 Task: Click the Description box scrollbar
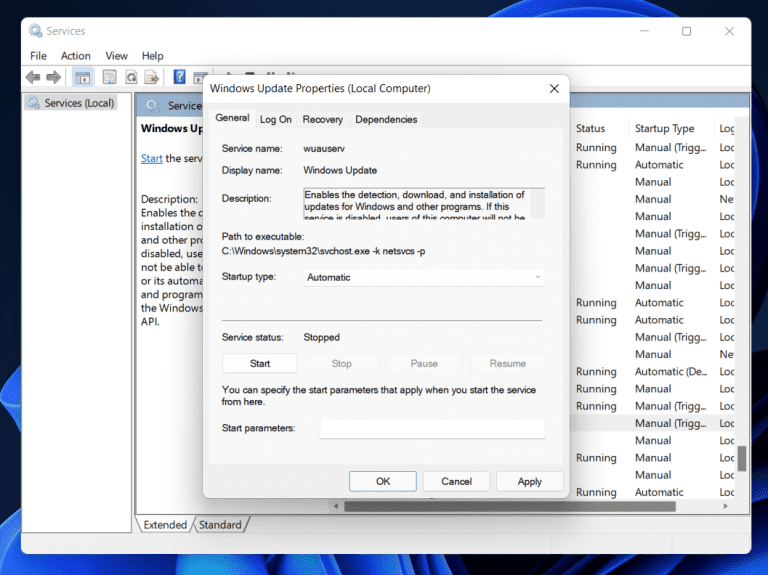537,203
